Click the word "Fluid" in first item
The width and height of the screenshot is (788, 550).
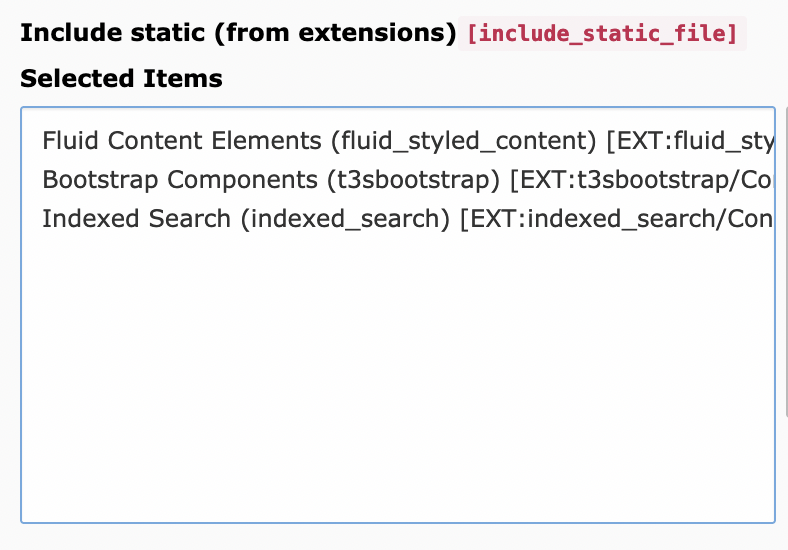tap(65, 141)
